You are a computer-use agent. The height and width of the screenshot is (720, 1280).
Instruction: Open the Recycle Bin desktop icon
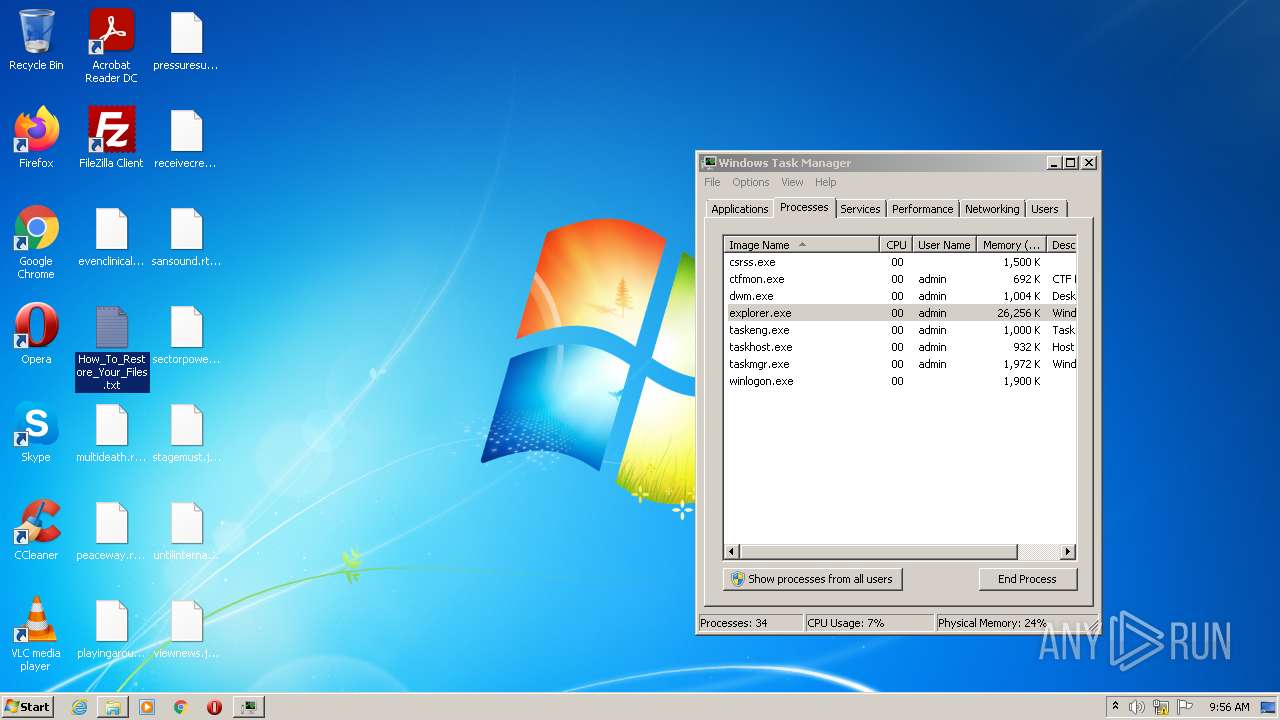[36, 41]
